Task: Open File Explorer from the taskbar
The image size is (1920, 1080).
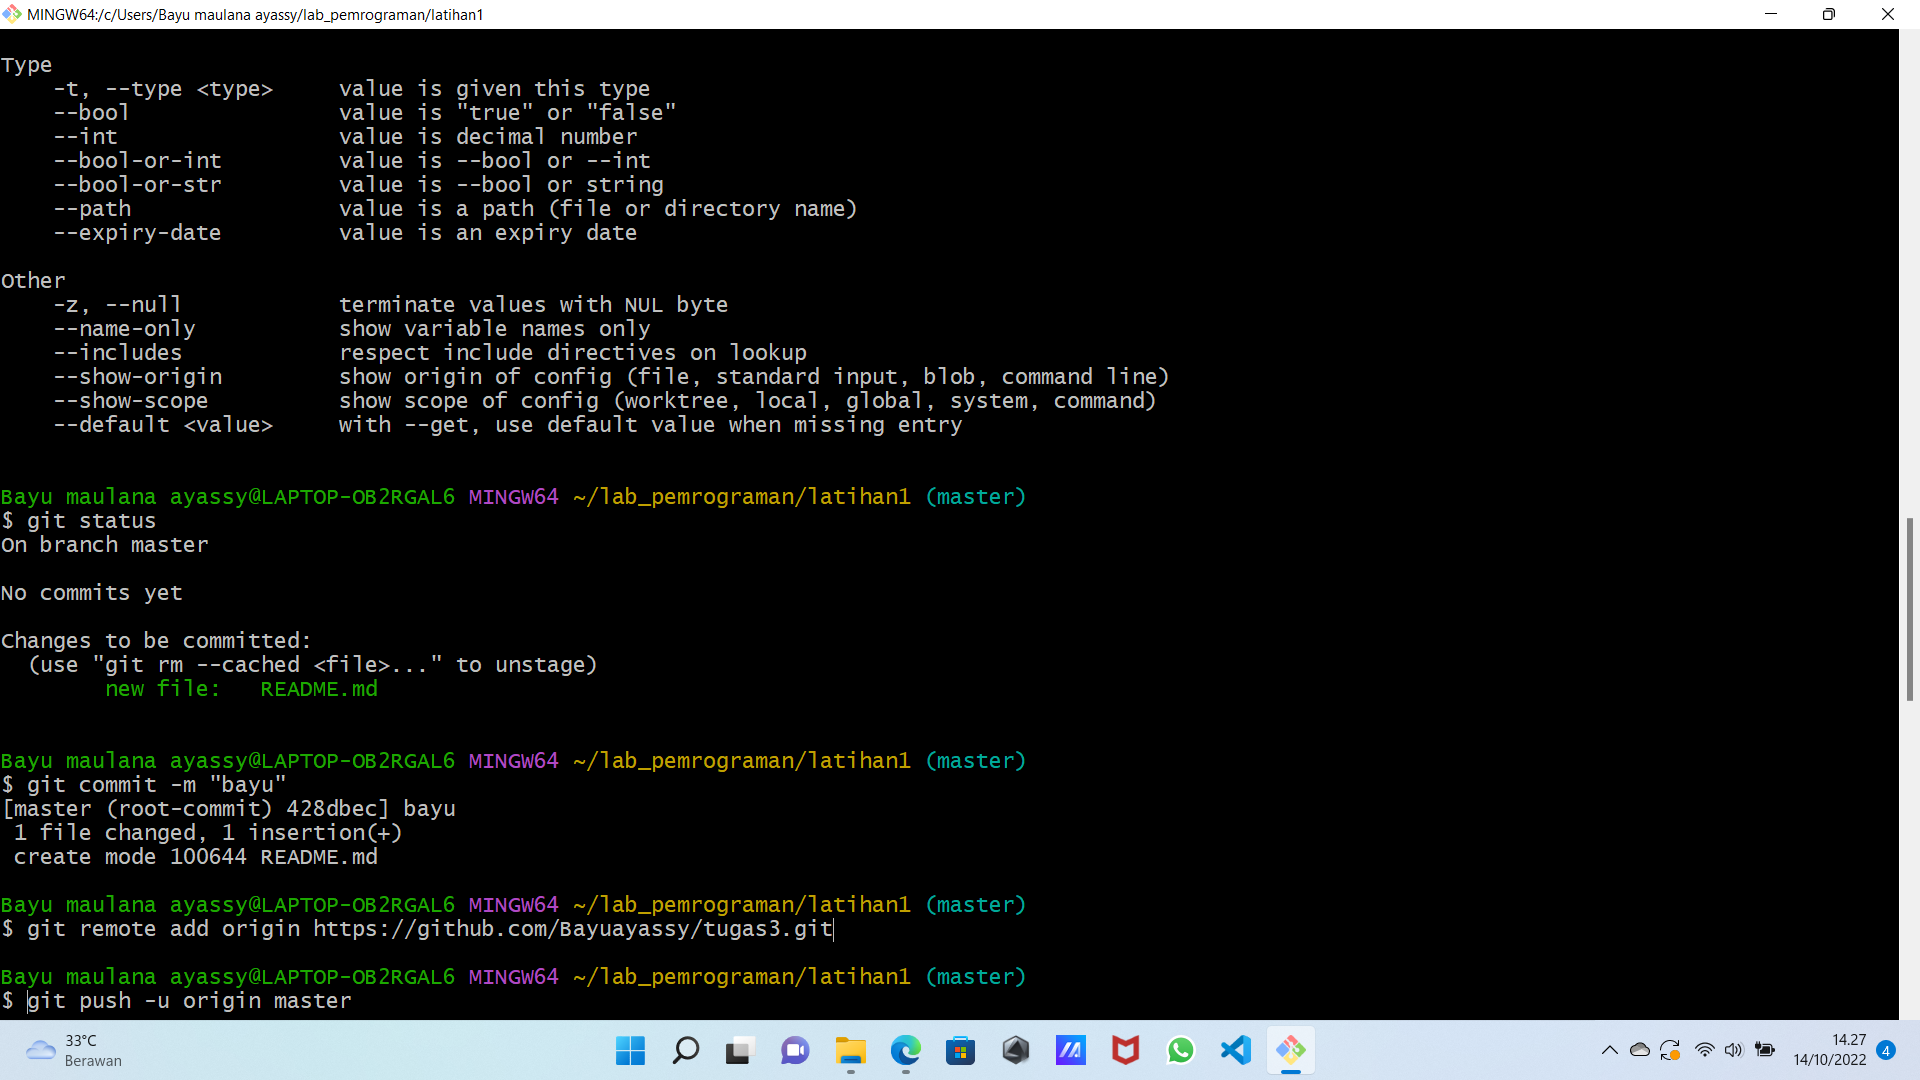Action: click(x=851, y=1050)
